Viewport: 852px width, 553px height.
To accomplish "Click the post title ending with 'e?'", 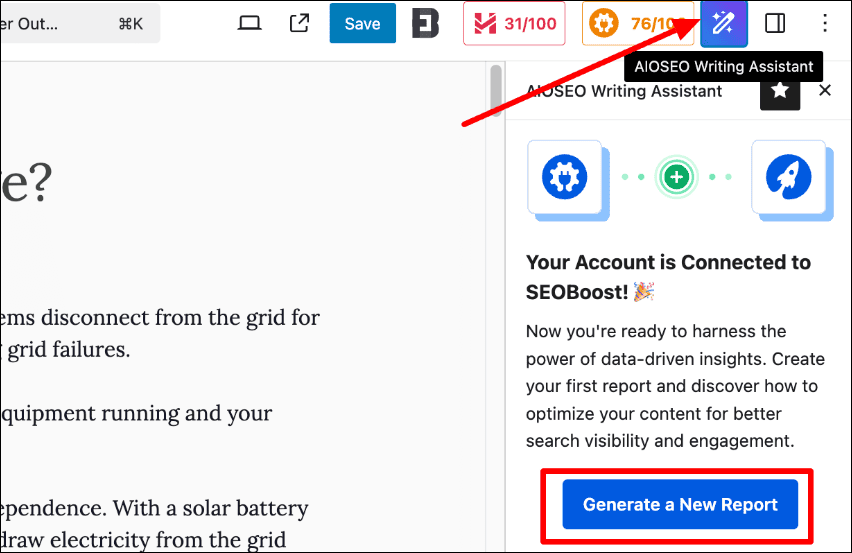I will coord(26,183).
